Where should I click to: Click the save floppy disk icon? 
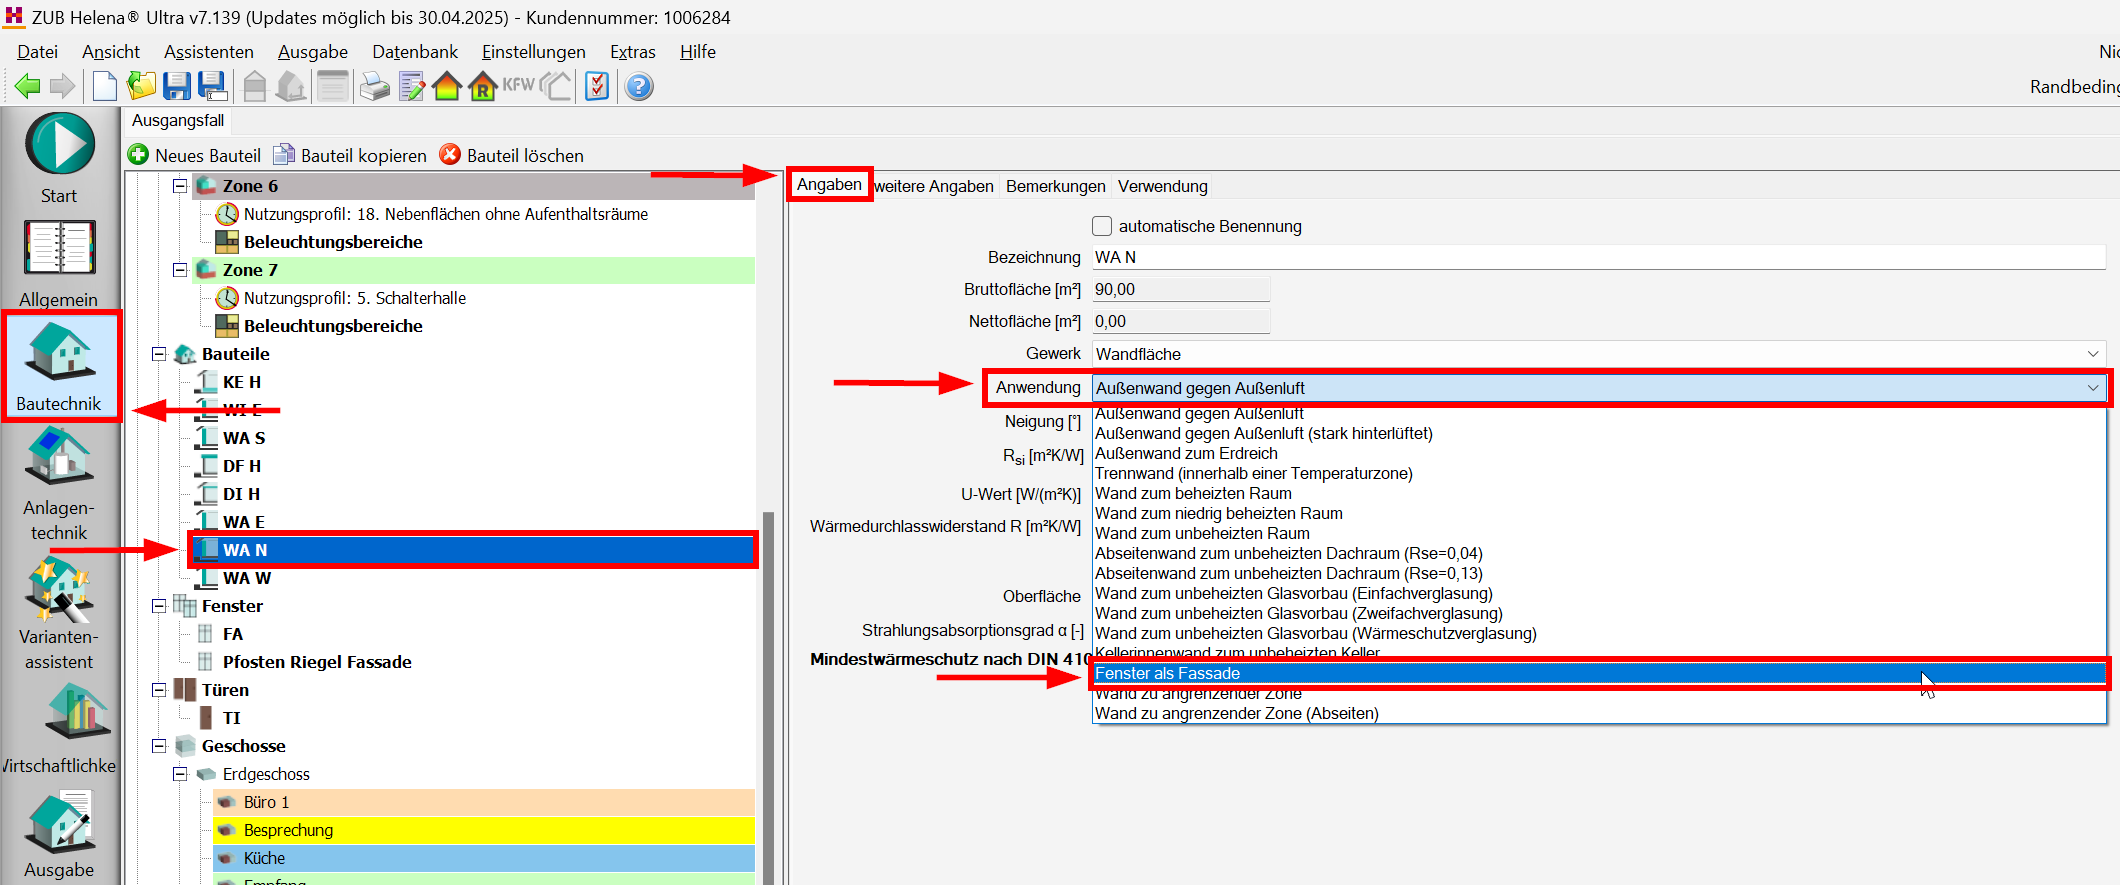point(177,87)
